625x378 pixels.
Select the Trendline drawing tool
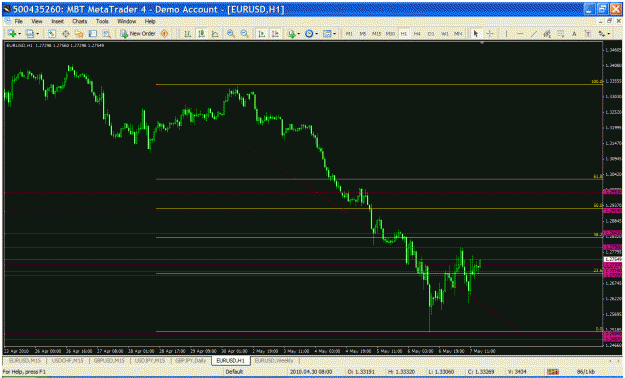(533, 34)
